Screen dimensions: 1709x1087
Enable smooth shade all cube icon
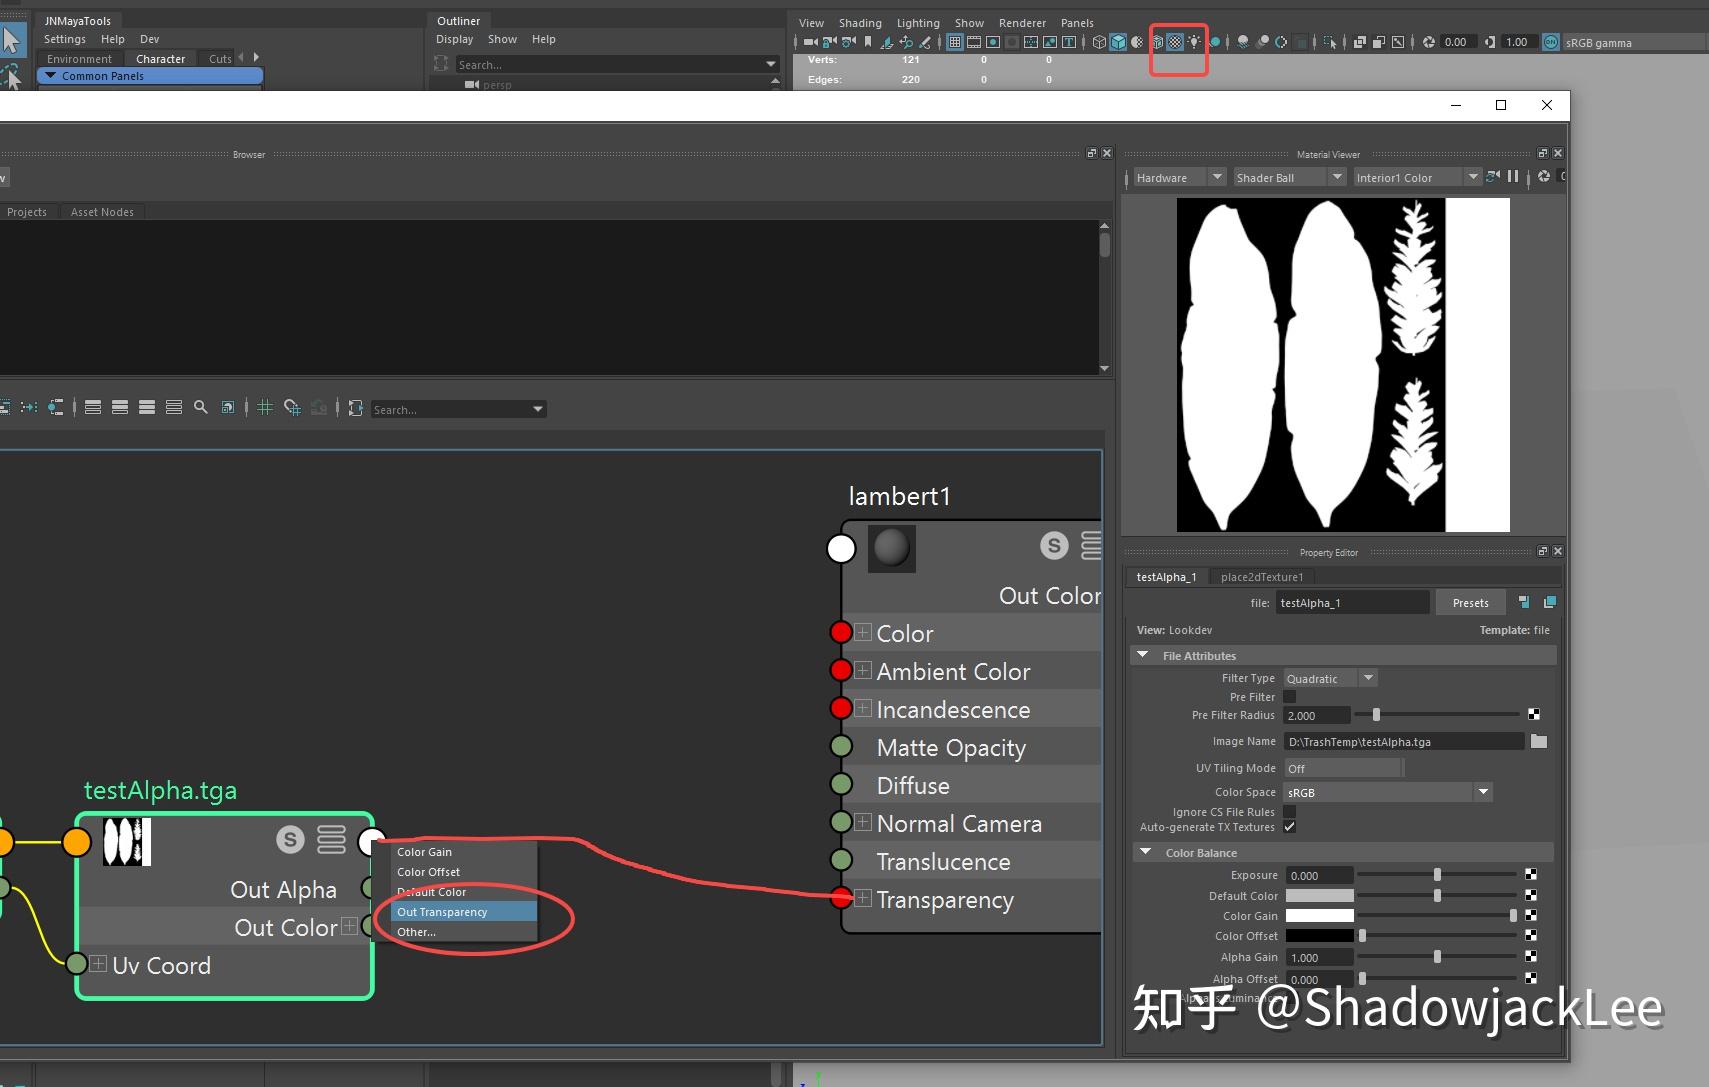coord(1118,42)
